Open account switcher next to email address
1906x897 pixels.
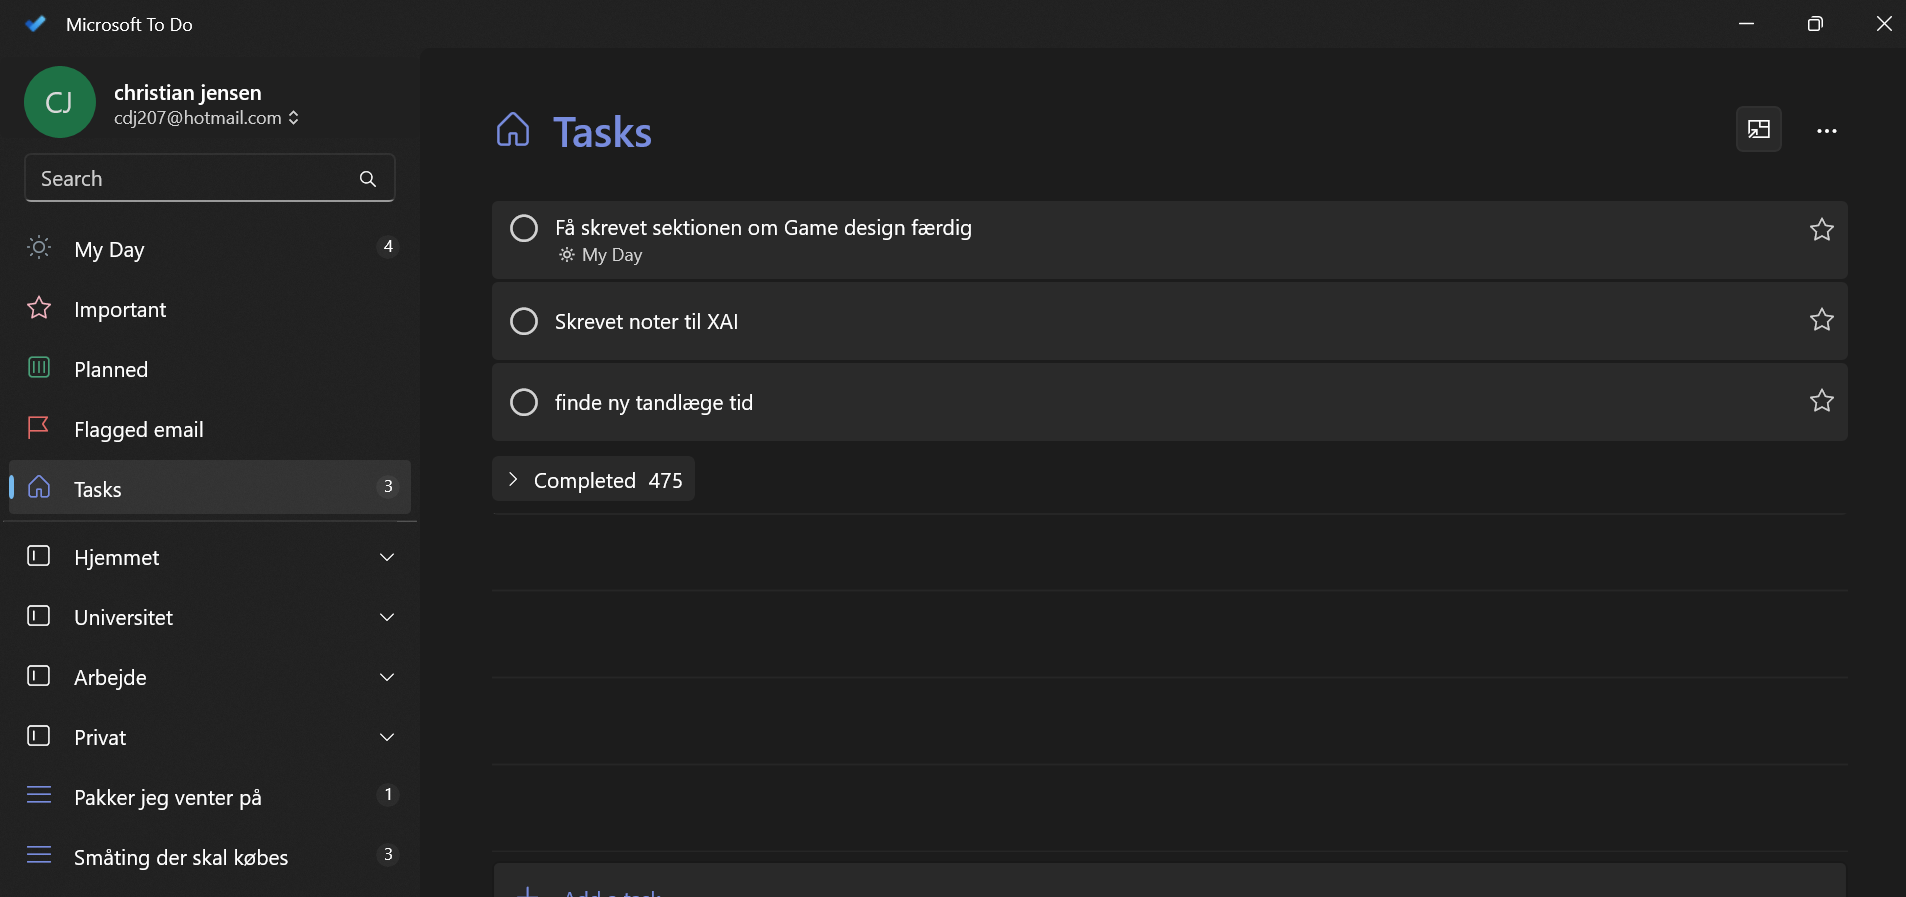[293, 118]
